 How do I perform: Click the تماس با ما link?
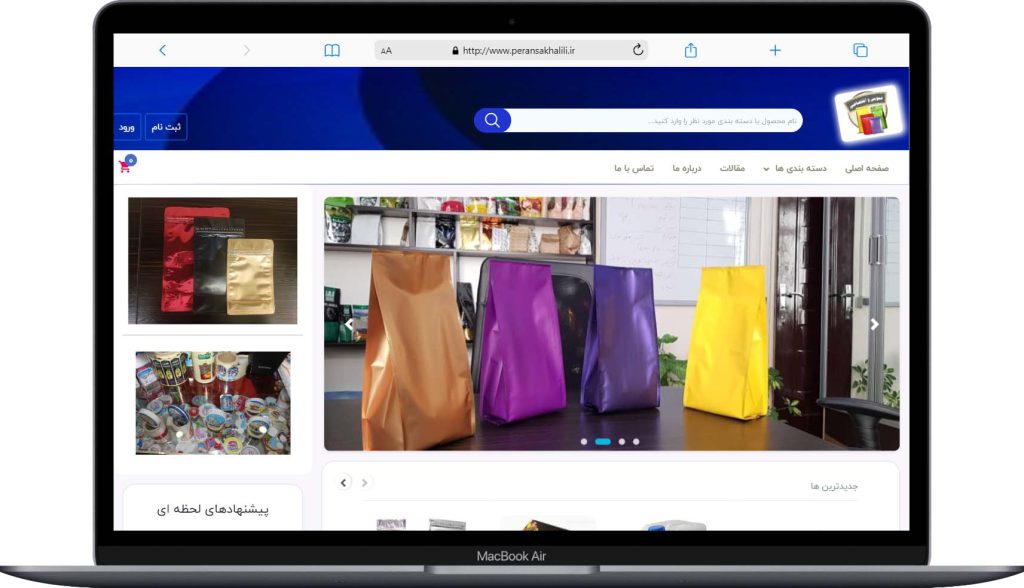coord(633,168)
